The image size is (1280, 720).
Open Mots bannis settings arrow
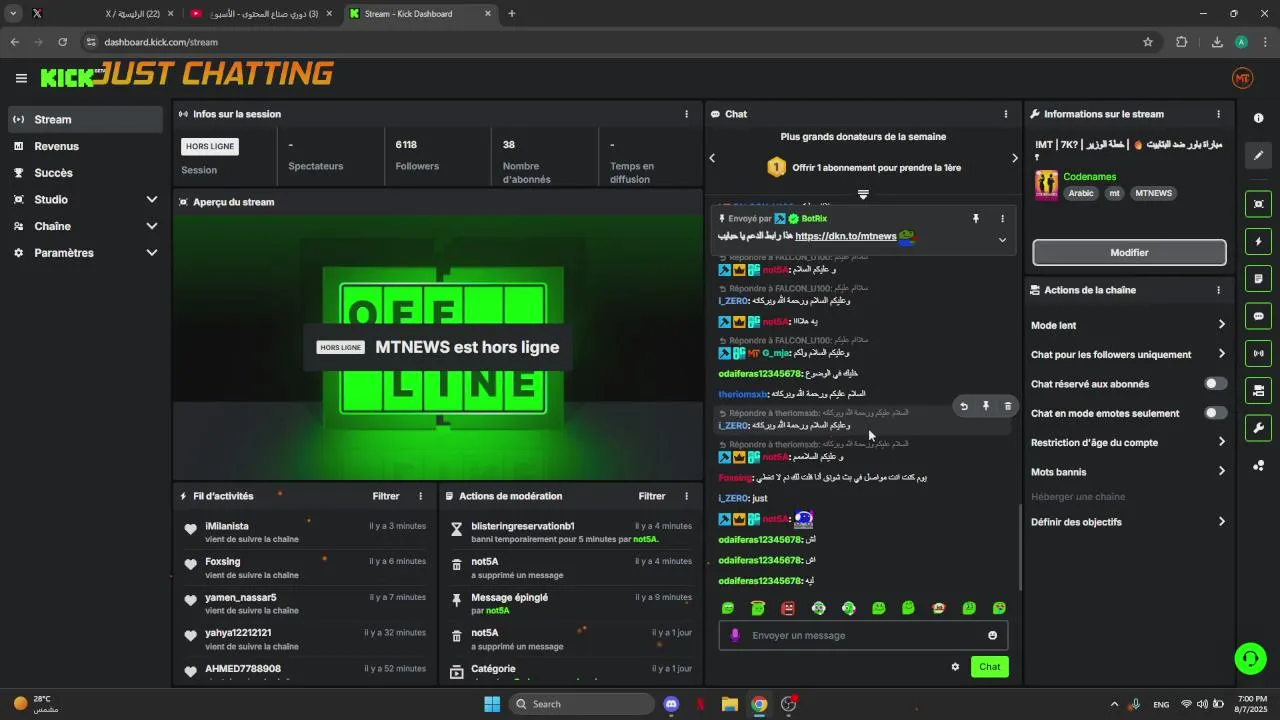point(1221,471)
